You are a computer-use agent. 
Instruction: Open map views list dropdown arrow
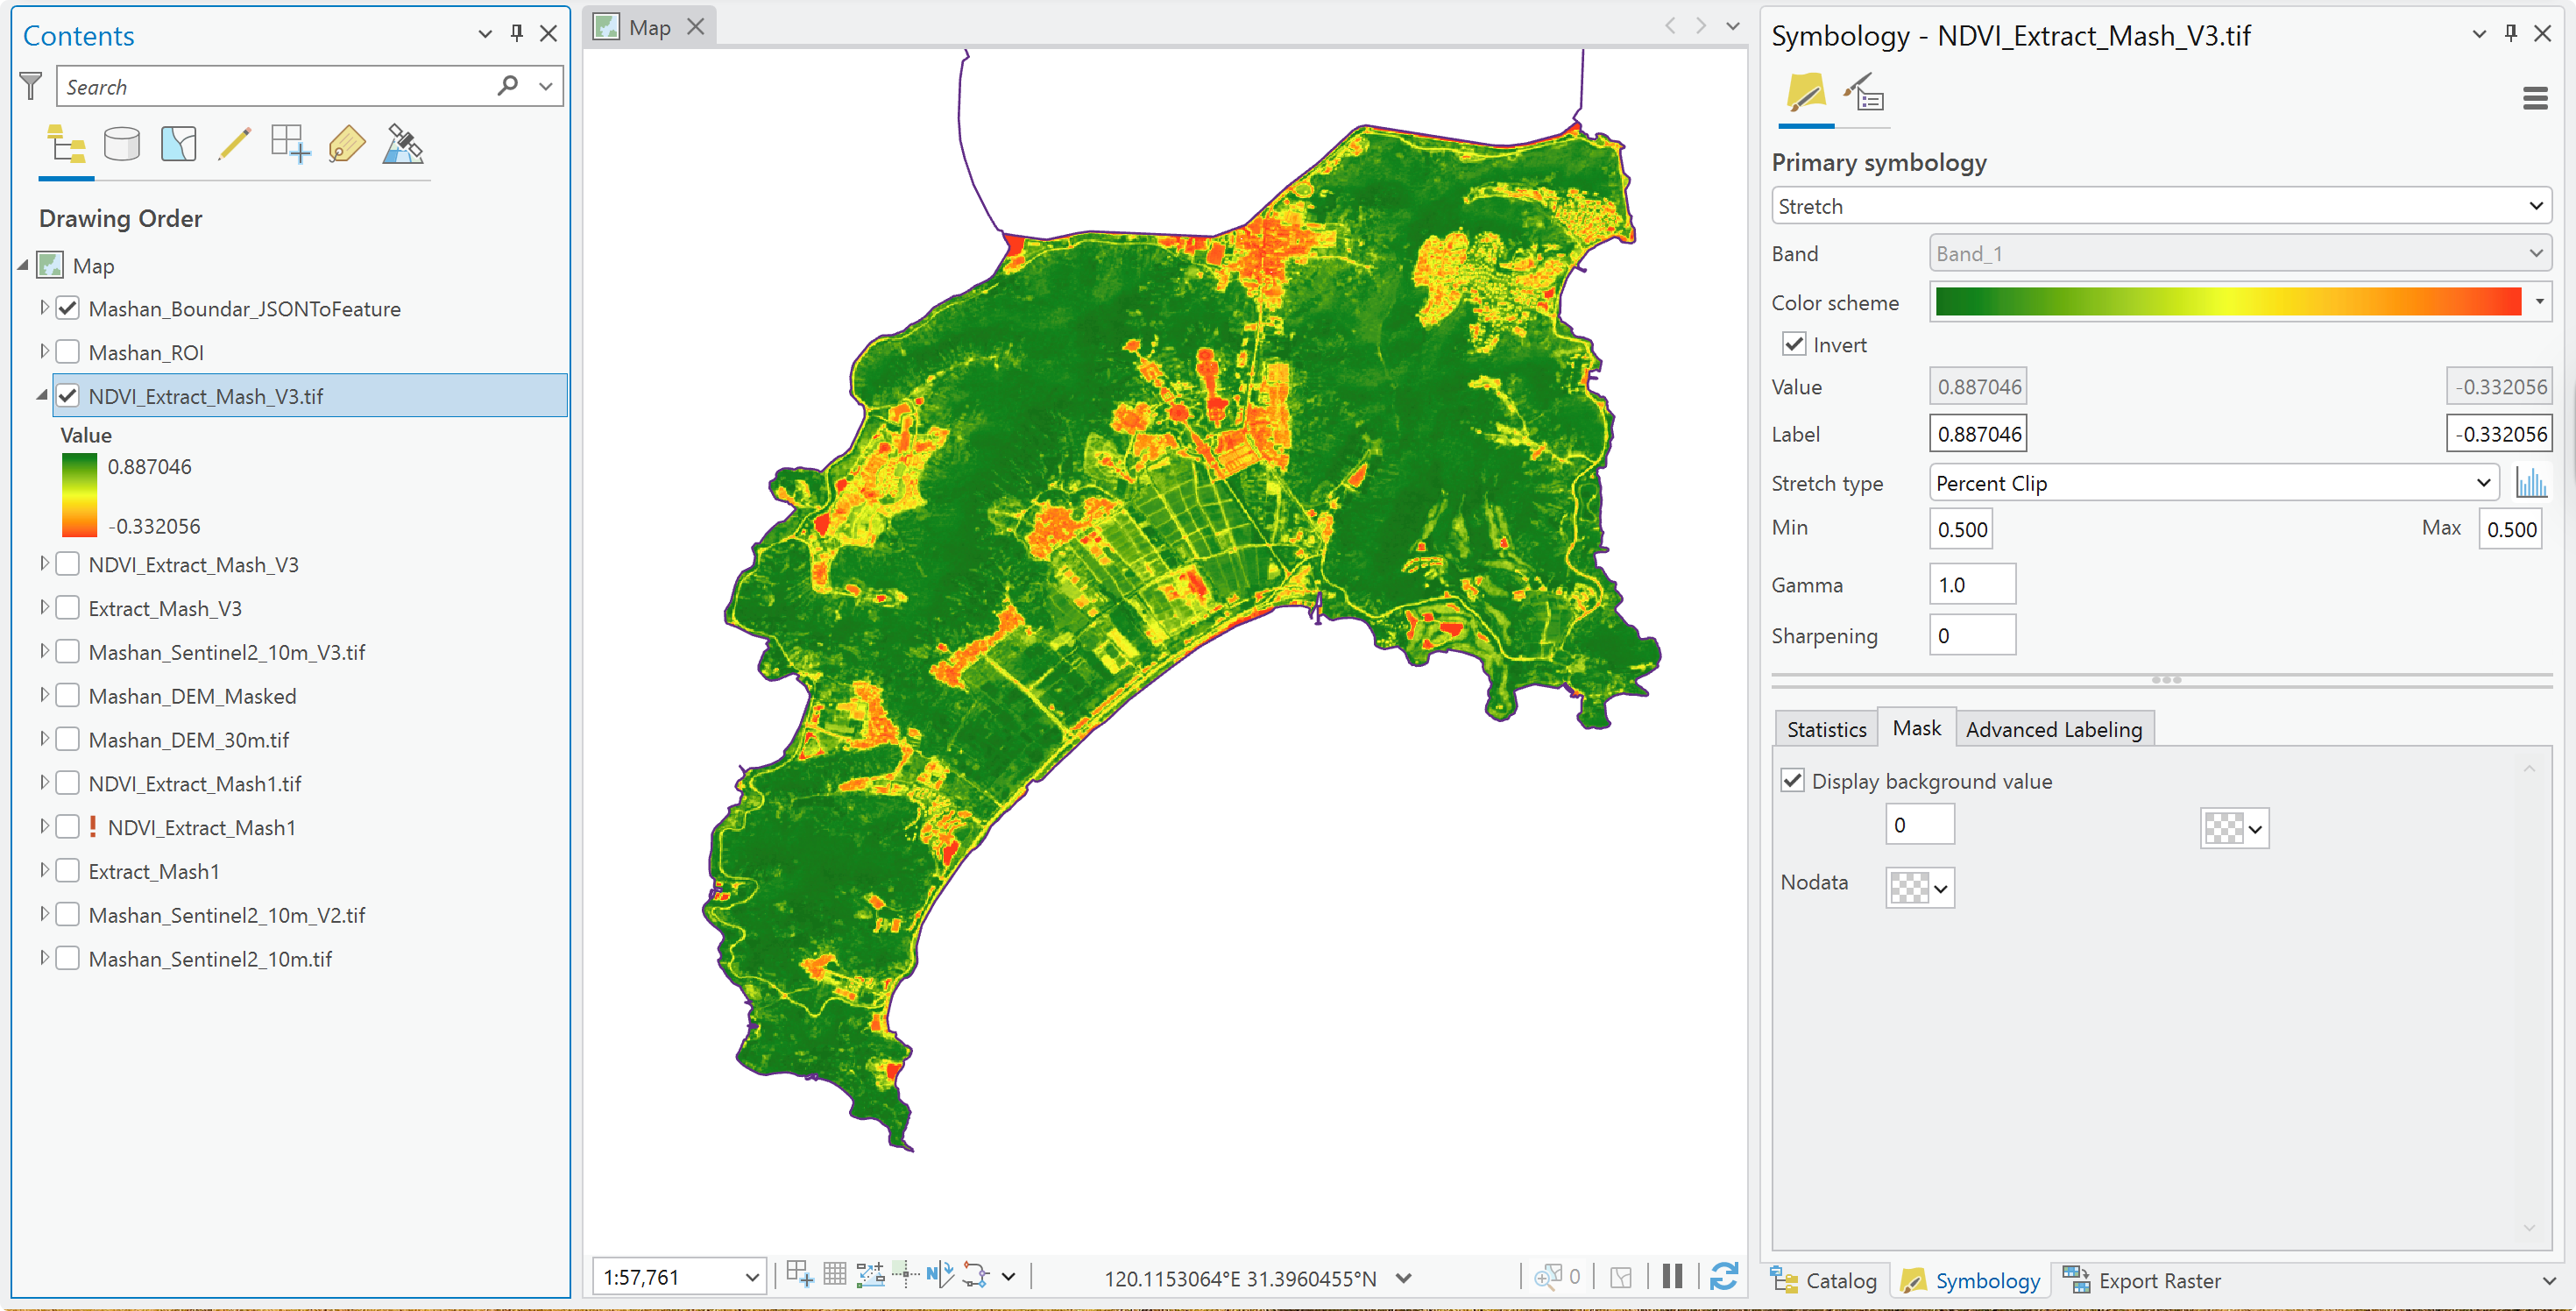pyautogui.click(x=1733, y=26)
